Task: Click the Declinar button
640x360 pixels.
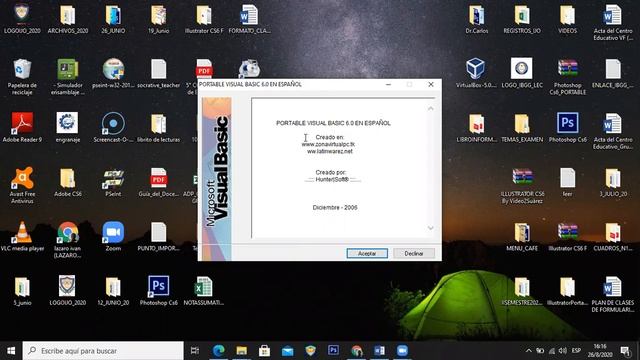Action: 414,253
